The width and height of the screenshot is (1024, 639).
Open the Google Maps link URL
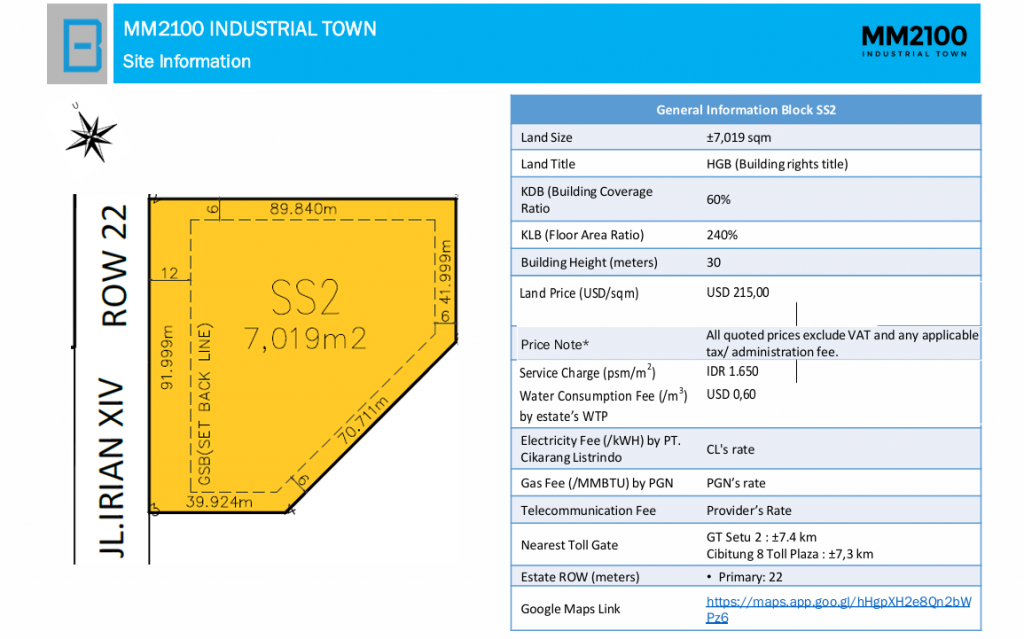[x=838, y=609]
